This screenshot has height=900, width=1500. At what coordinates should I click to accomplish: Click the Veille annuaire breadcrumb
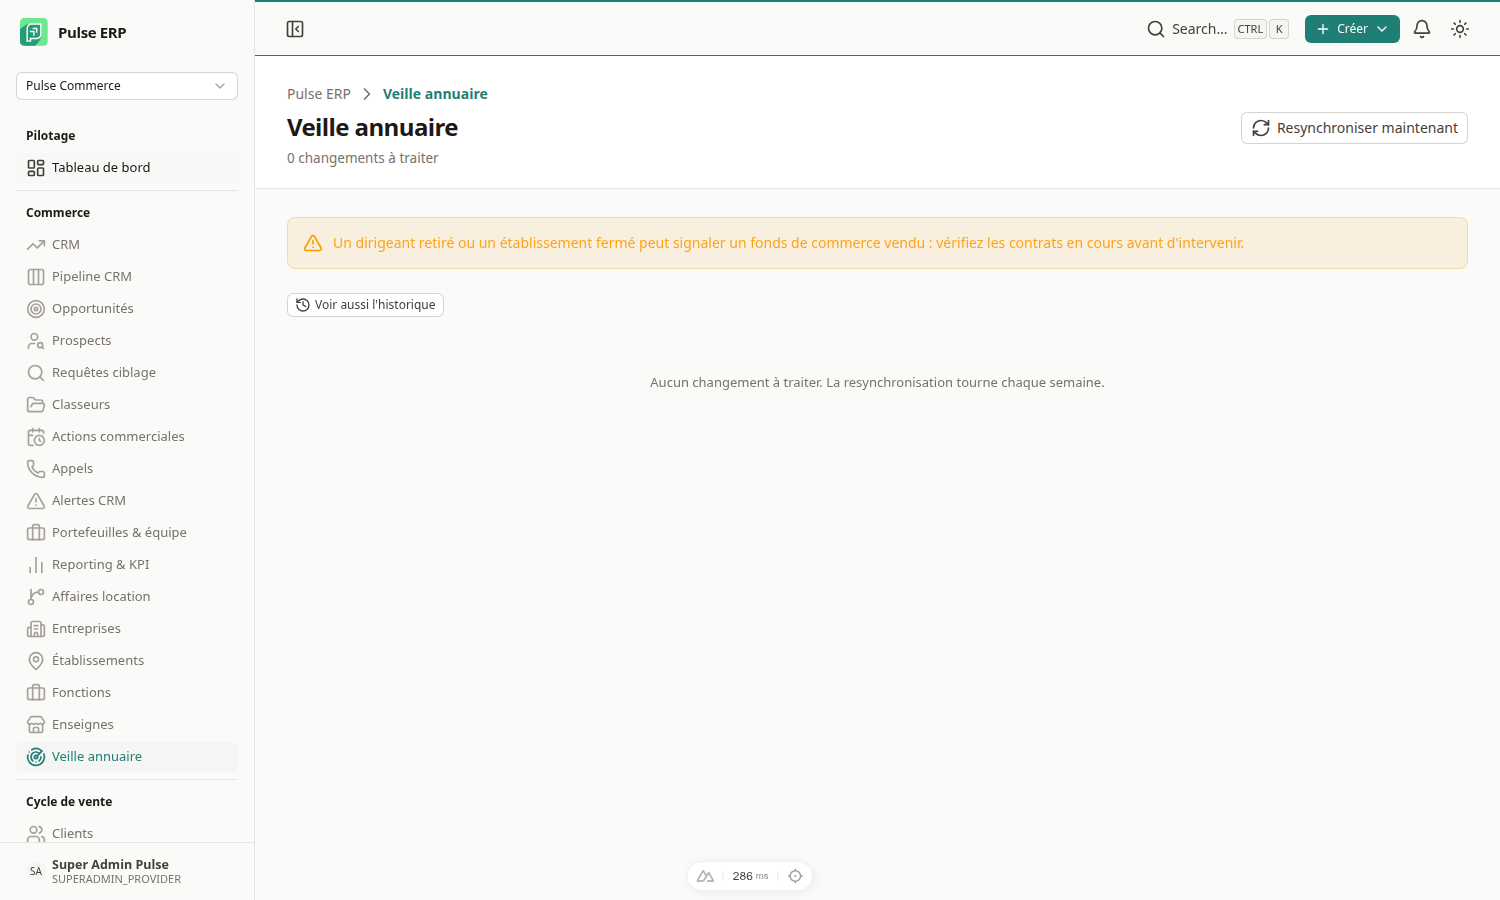[x=435, y=94]
